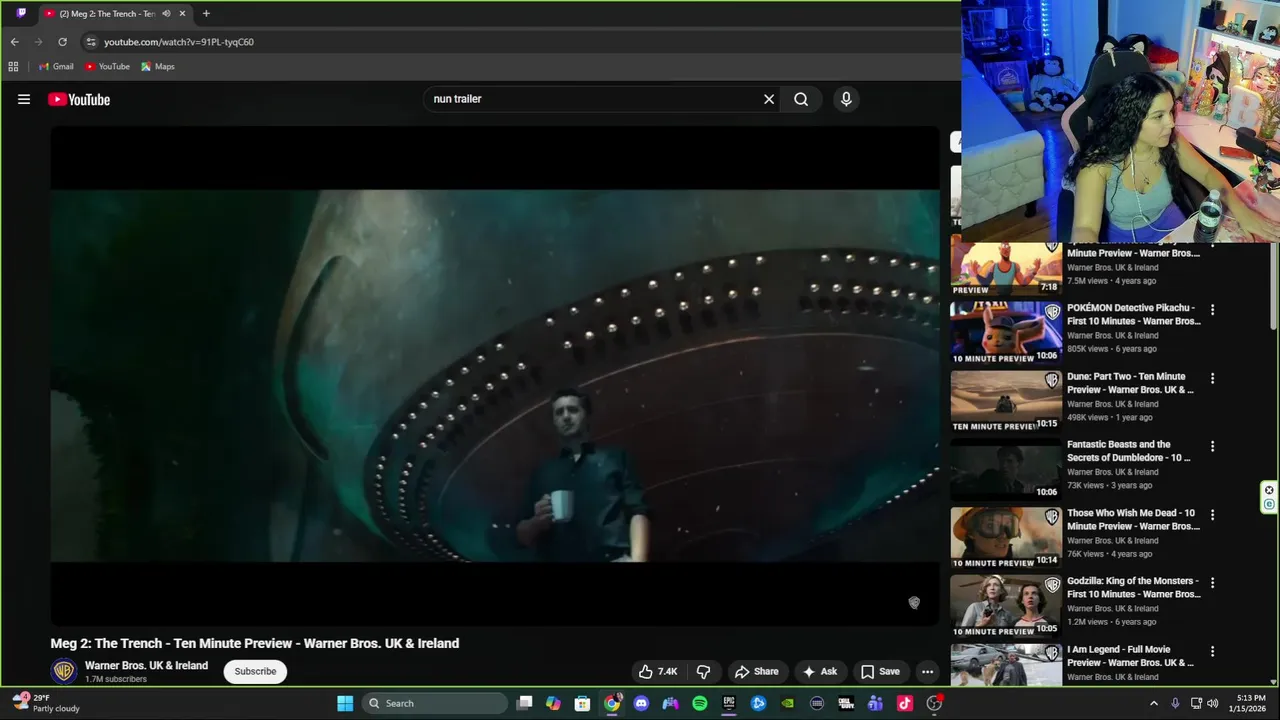Click the YouTube search magnifier button

(x=801, y=99)
